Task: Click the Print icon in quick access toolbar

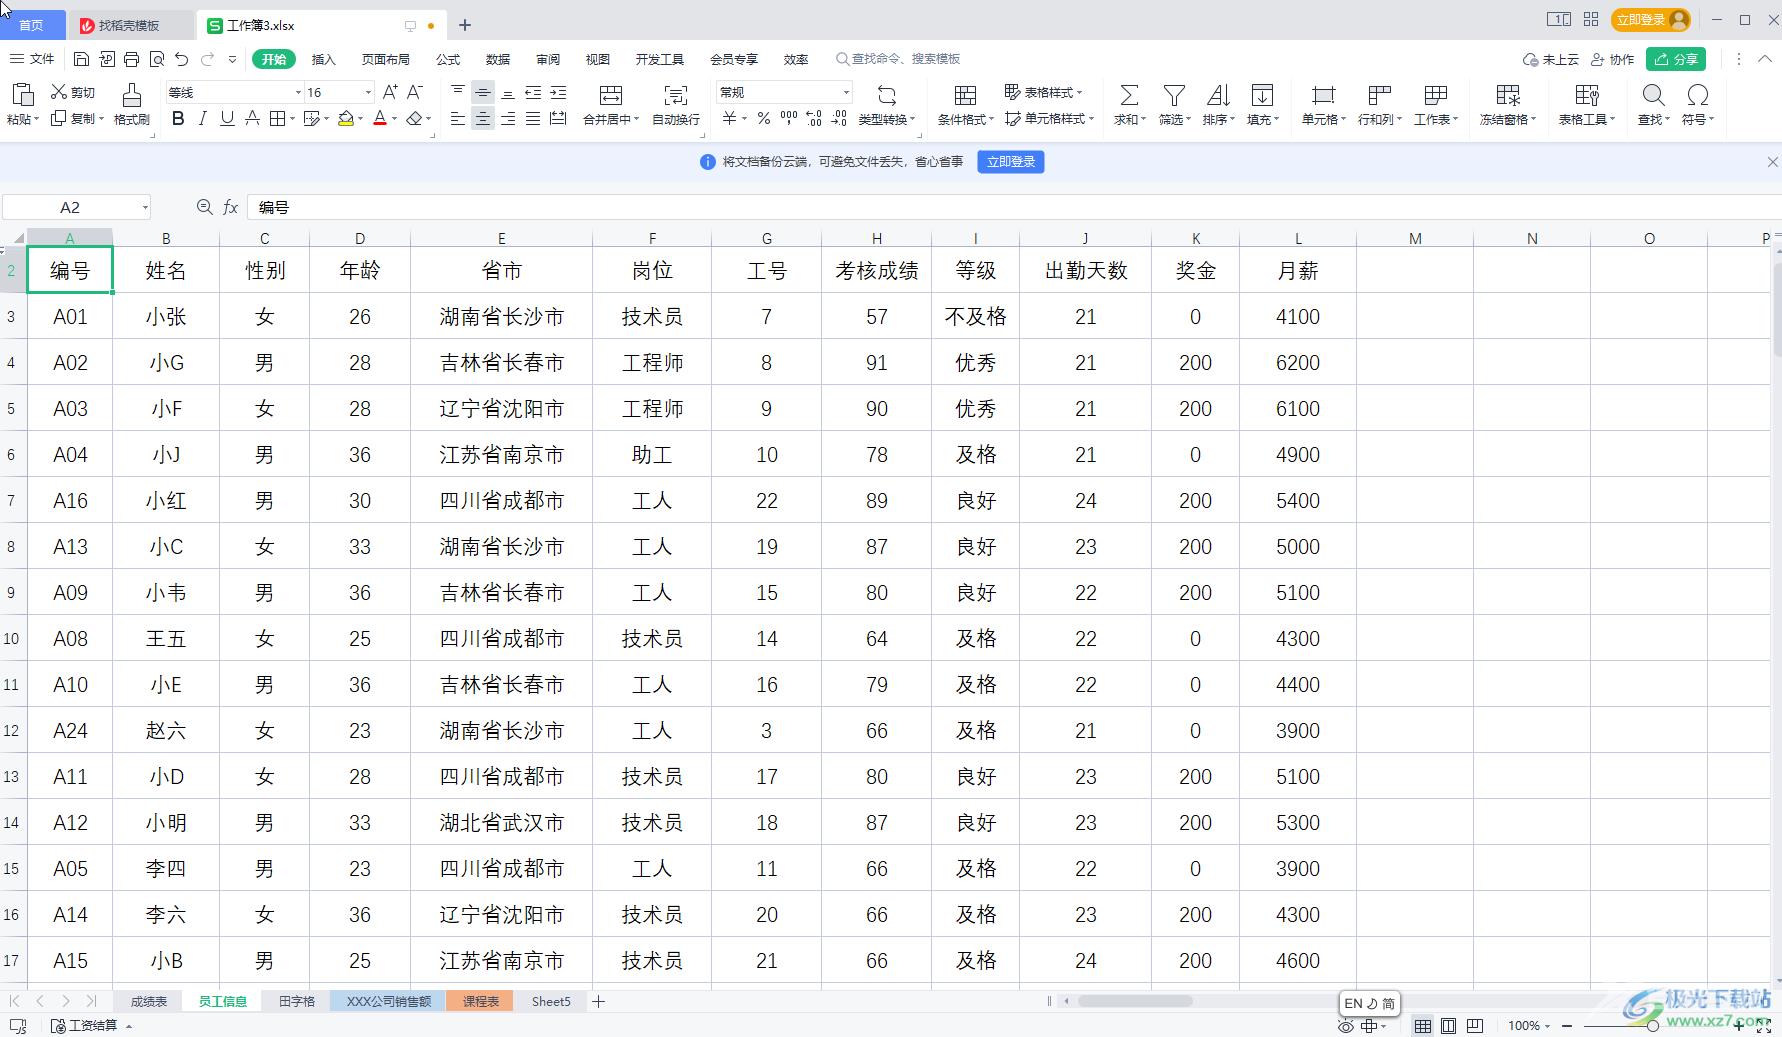Action: (132, 59)
